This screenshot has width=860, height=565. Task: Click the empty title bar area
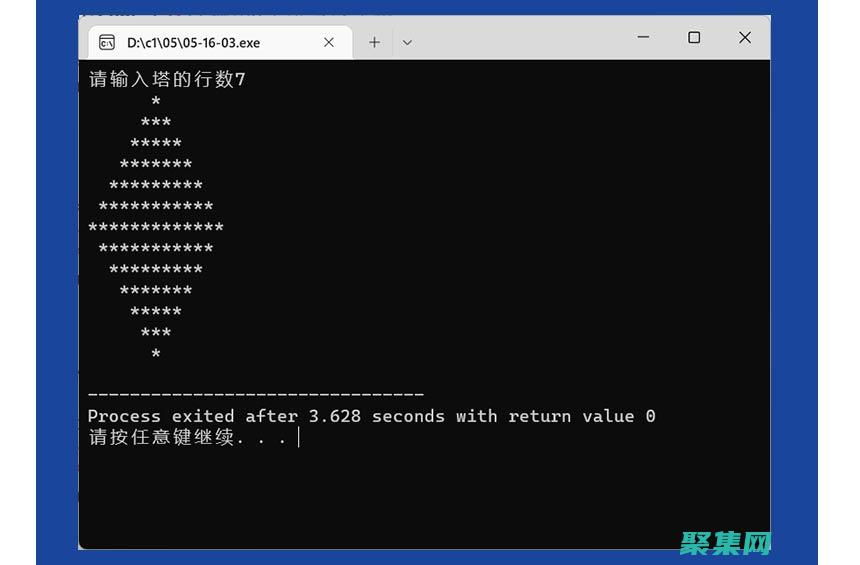[520, 38]
